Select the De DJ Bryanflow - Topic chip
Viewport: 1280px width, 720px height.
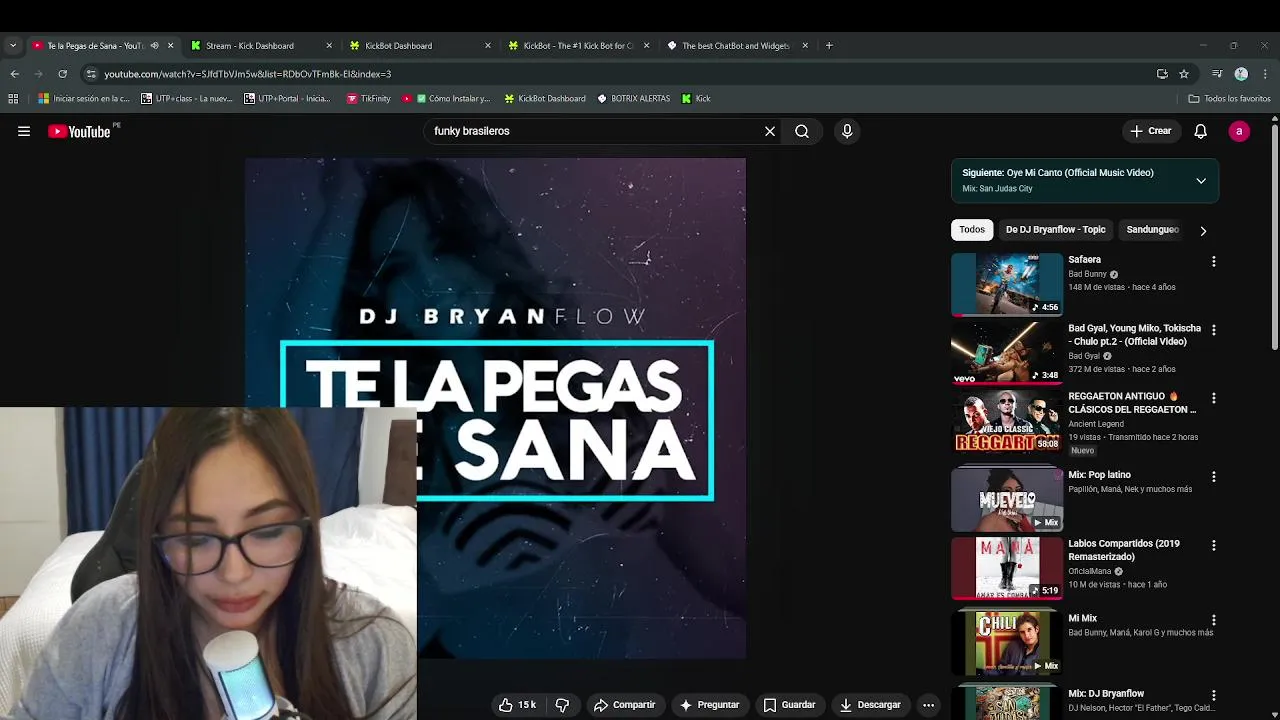point(1055,230)
